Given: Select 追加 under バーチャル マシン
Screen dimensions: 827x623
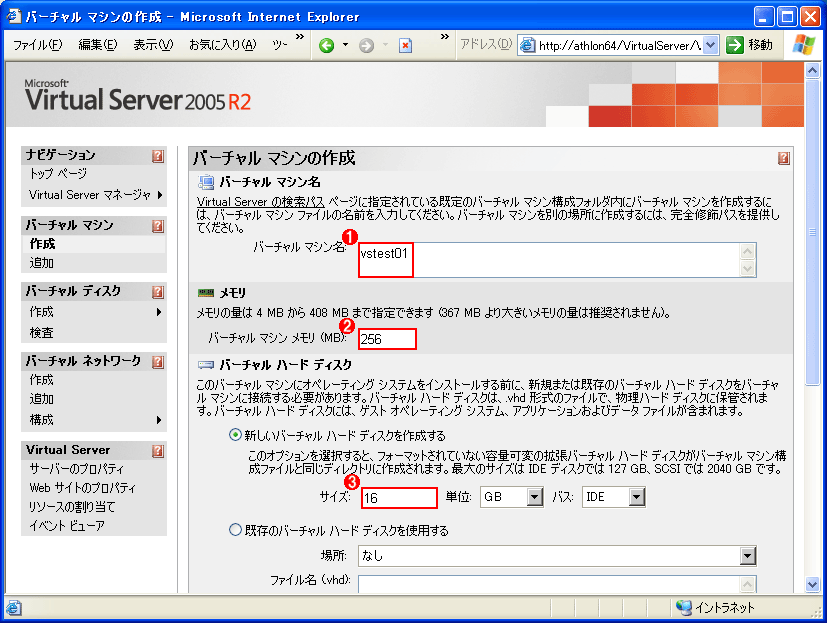Looking at the screenshot, I should pyautogui.click(x=42, y=263).
